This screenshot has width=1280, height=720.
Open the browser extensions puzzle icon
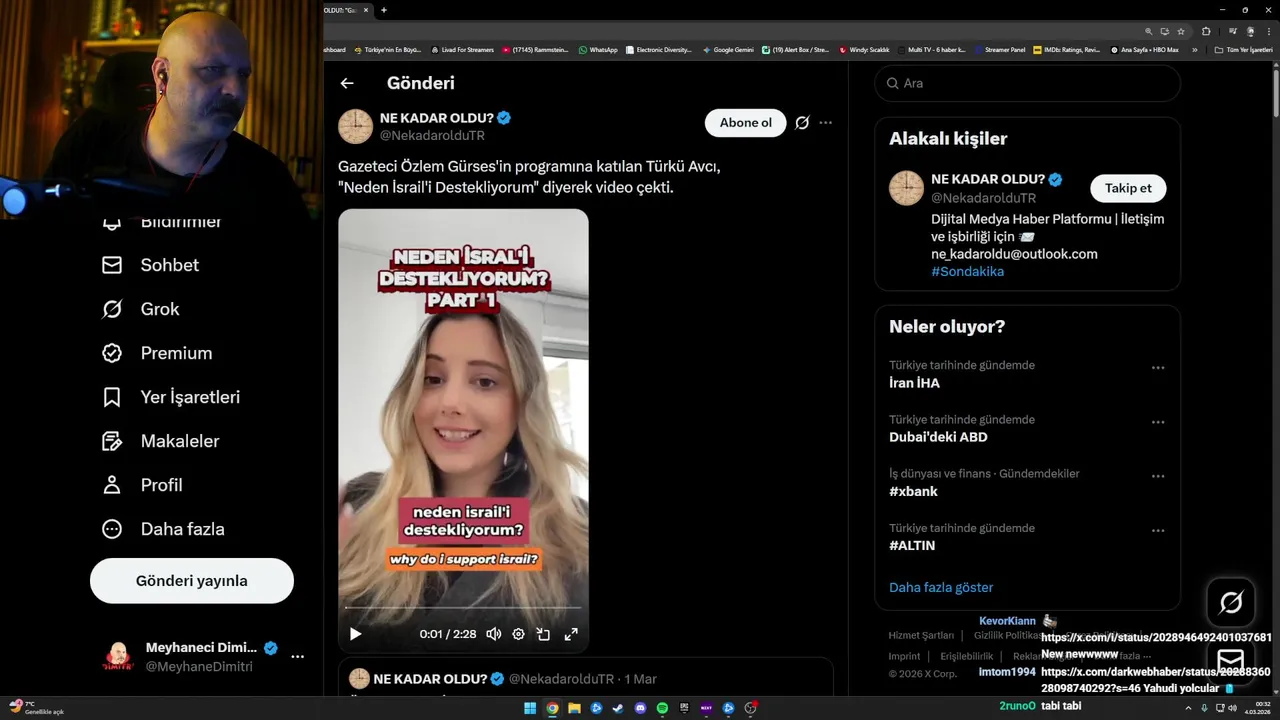pos(1206,31)
